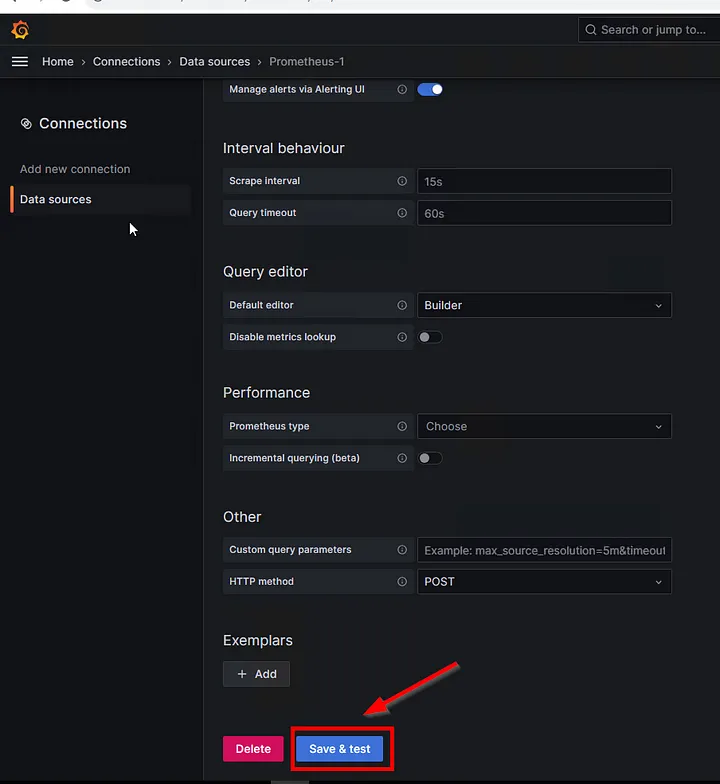This screenshot has width=720, height=784.
Task: Expand the Prometheus type Choose dropdown
Action: coord(544,426)
